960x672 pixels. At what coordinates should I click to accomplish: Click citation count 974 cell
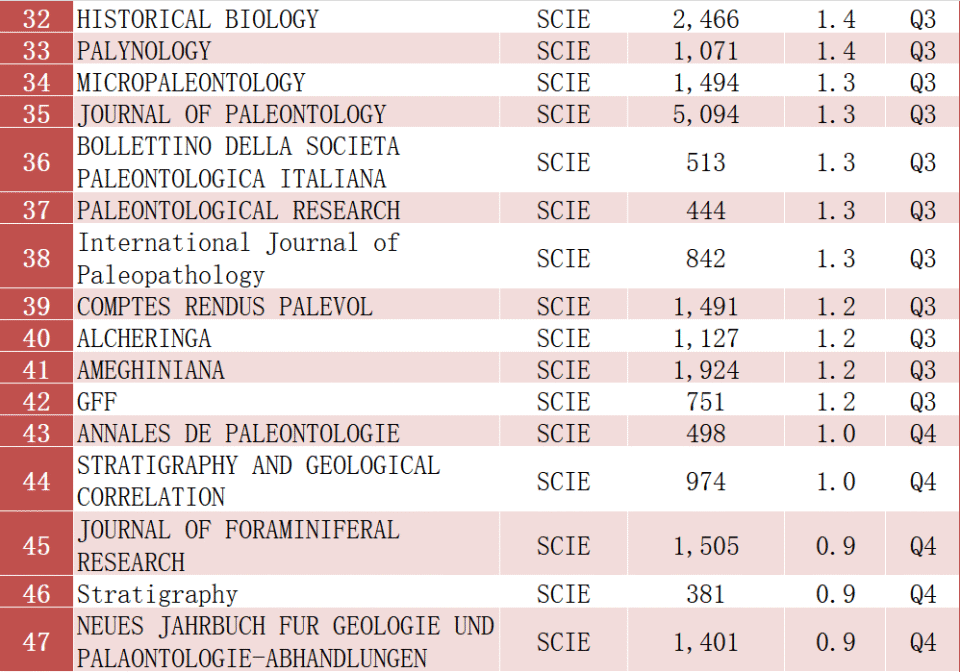coord(705,482)
